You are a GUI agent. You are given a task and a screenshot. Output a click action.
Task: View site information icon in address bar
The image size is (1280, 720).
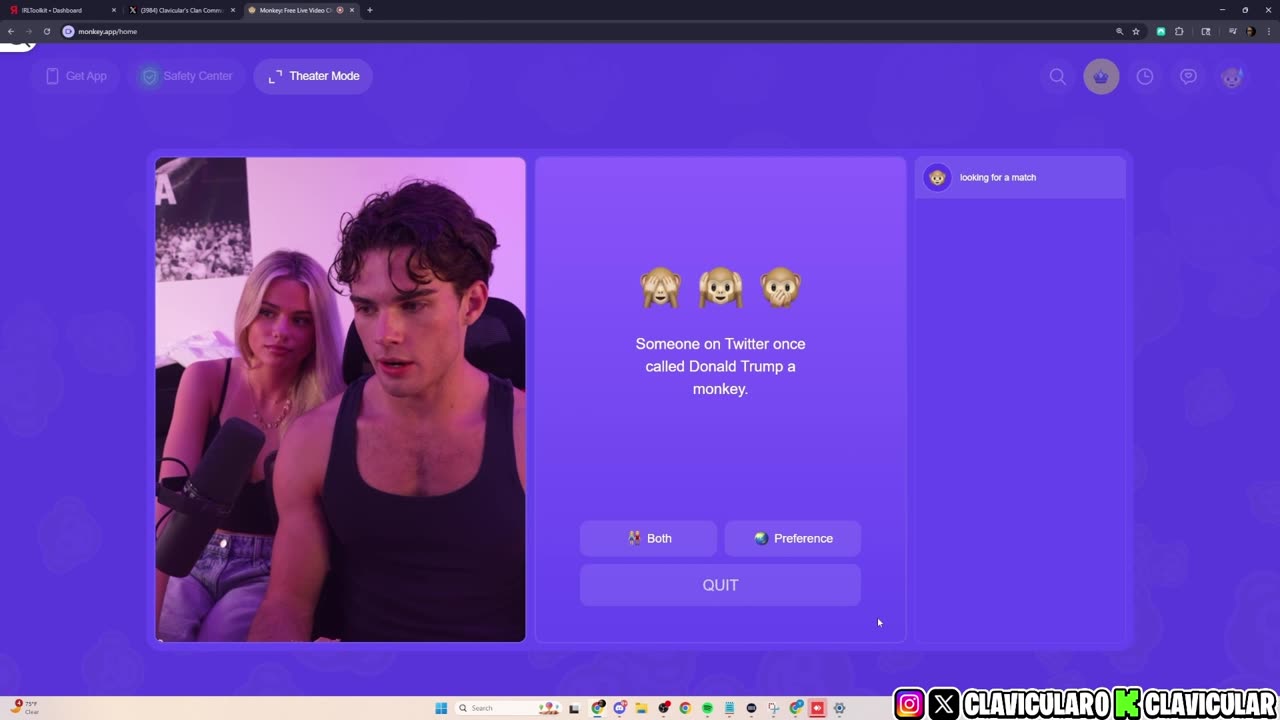pyautogui.click(x=68, y=31)
